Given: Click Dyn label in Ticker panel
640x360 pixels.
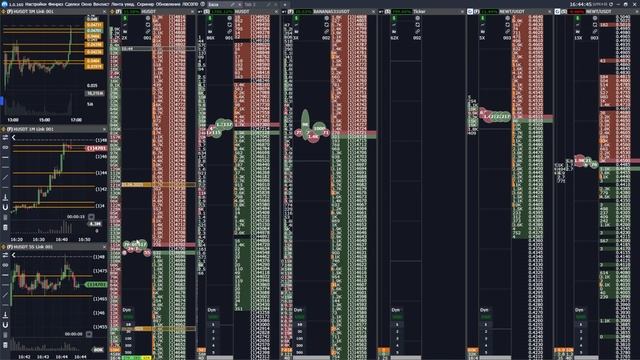Looking at the screenshot, I should coord(396,310).
